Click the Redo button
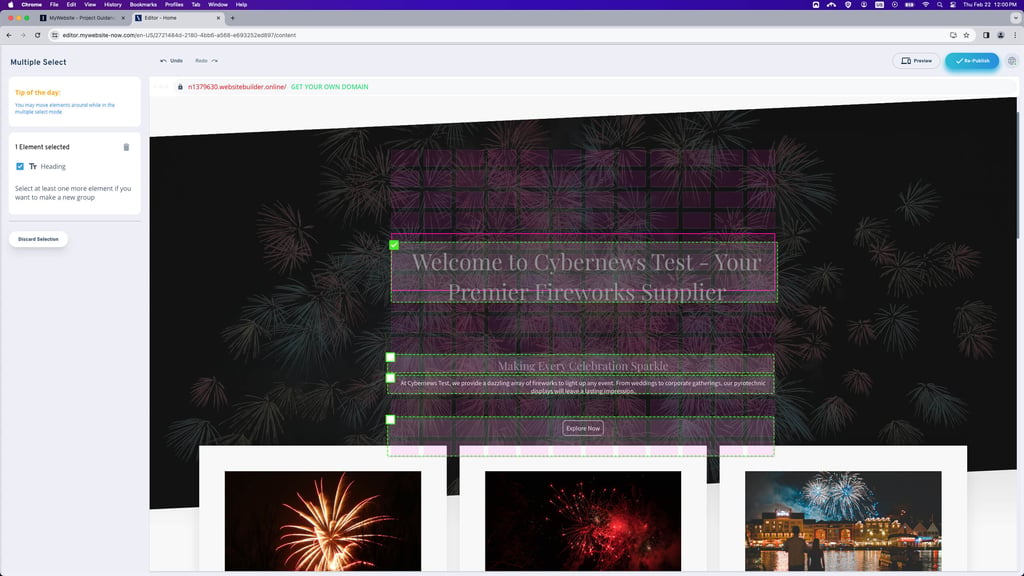1024x576 pixels. click(206, 61)
